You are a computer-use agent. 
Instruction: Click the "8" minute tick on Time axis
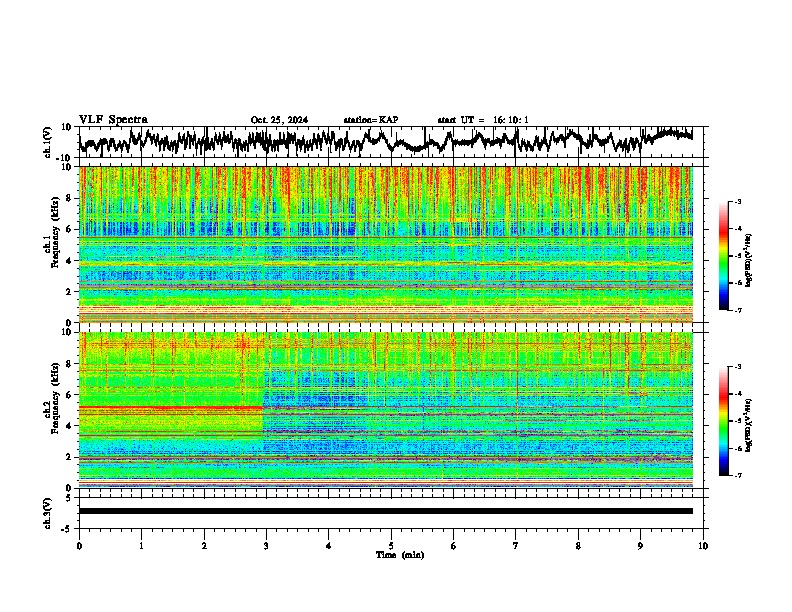[578, 546]
